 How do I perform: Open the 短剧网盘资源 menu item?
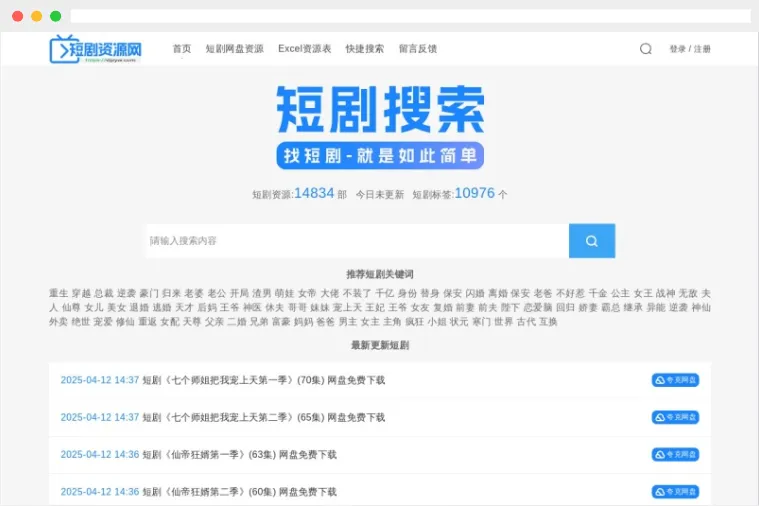pyautogui.click(x=234, y=49)
